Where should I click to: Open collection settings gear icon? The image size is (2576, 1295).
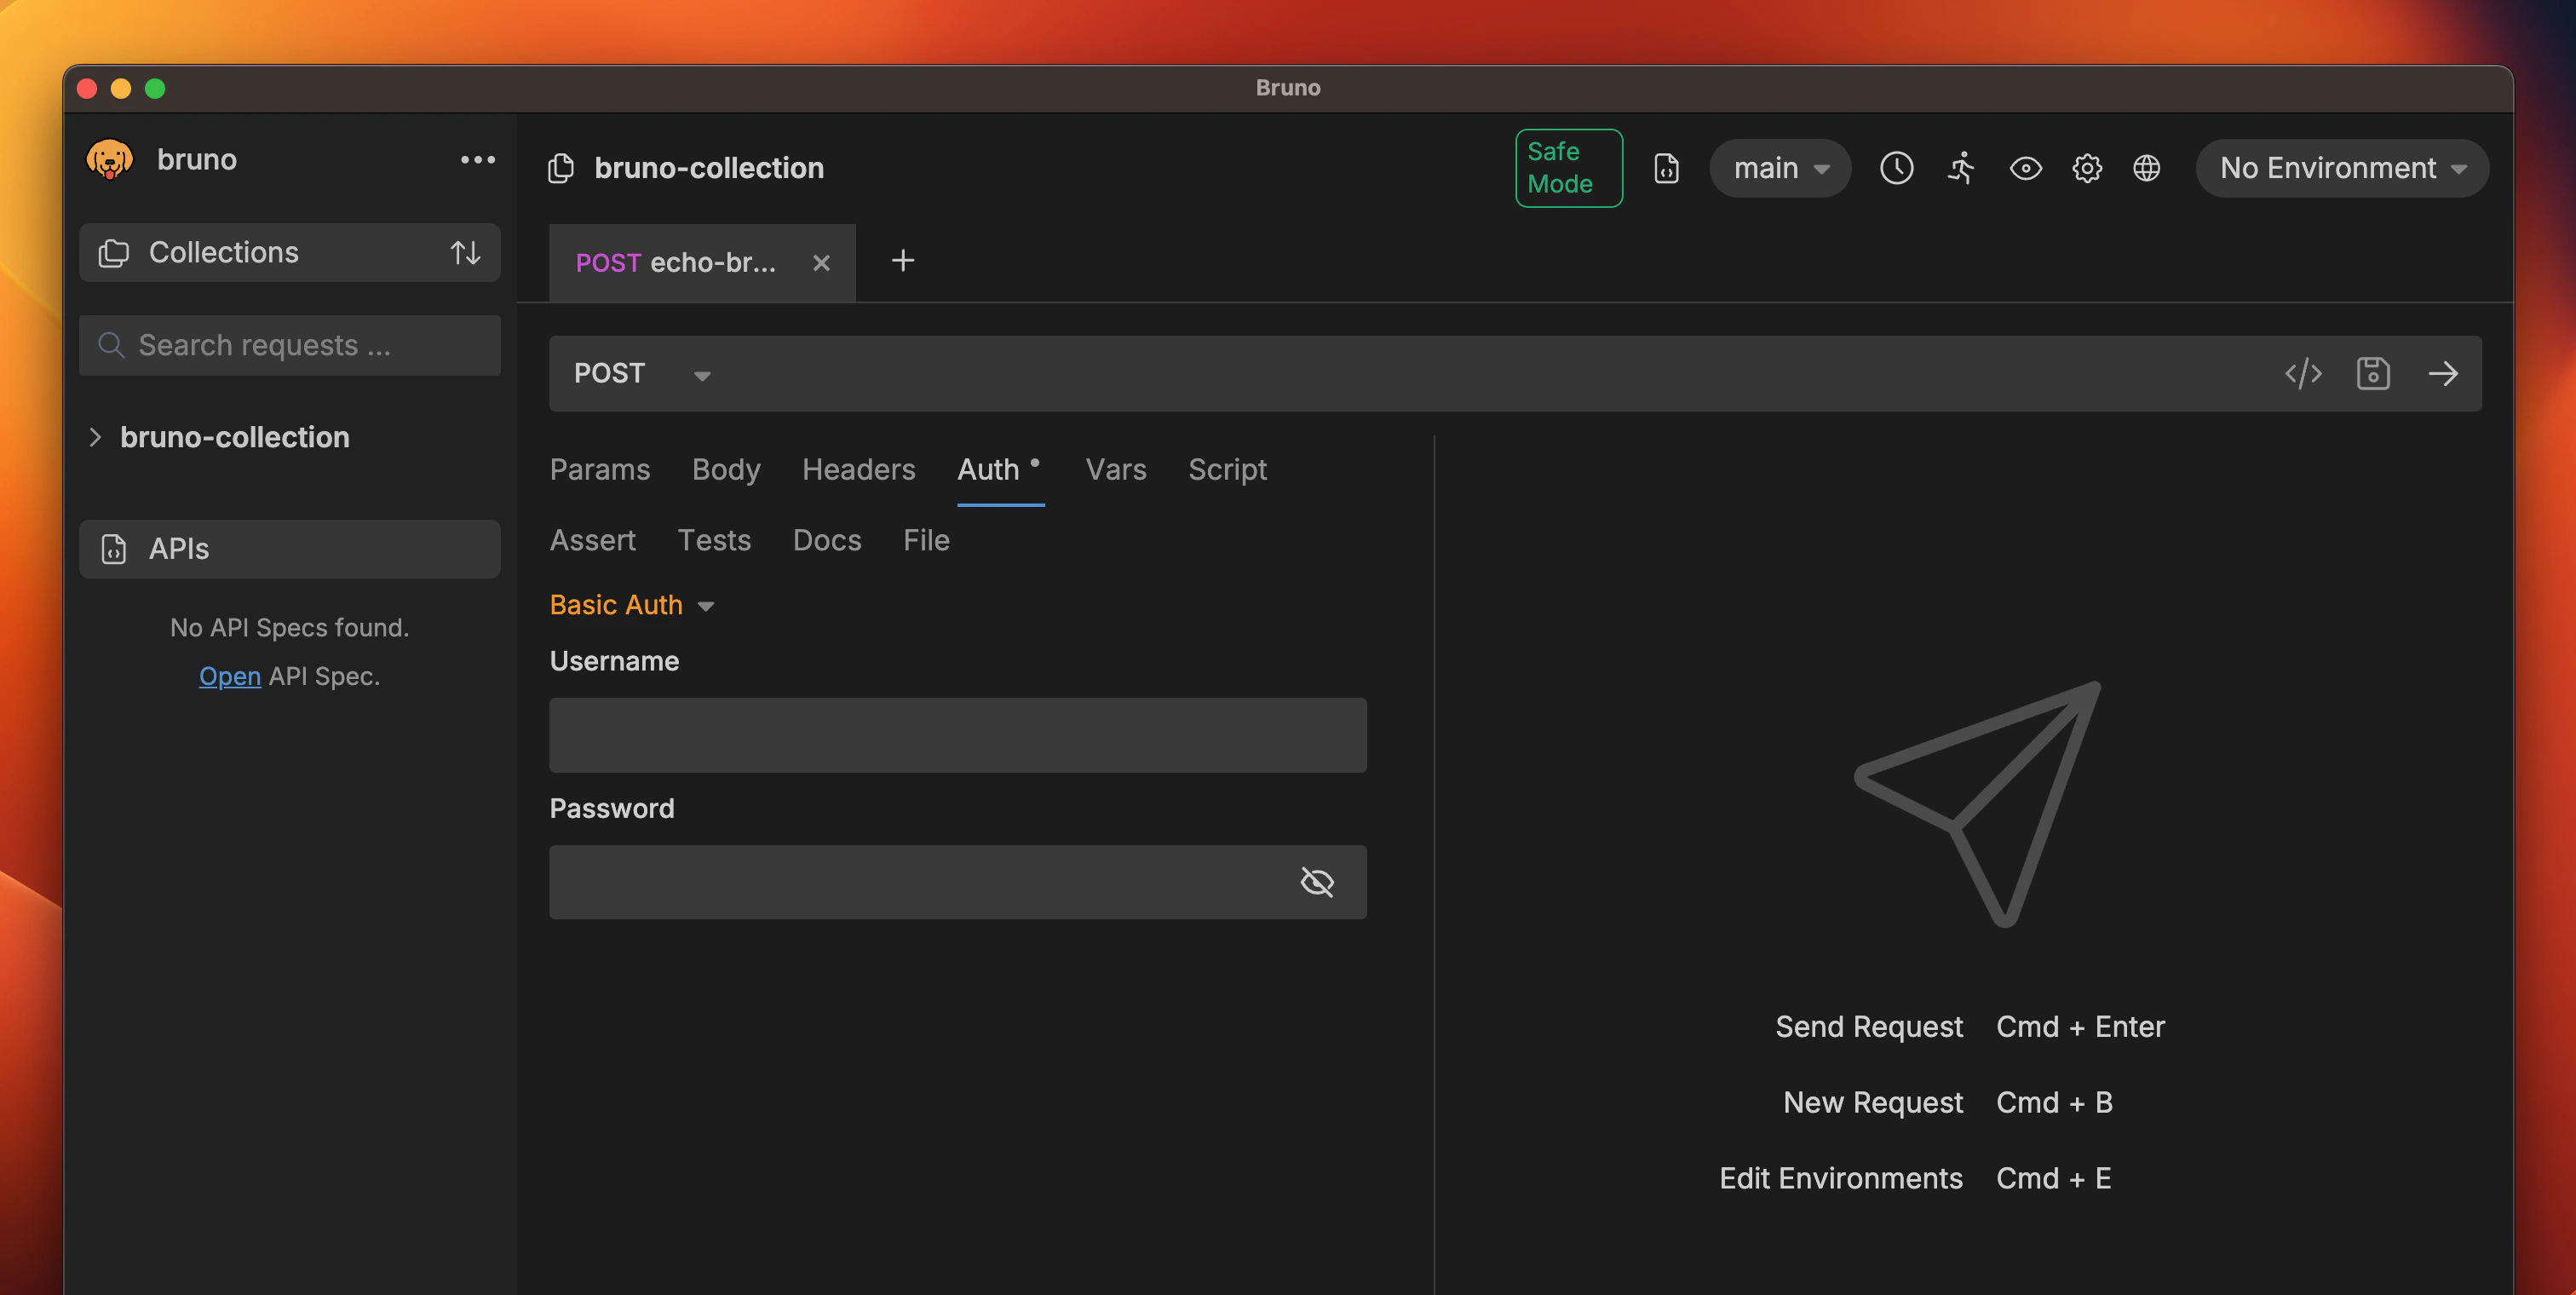(2086, 168)
